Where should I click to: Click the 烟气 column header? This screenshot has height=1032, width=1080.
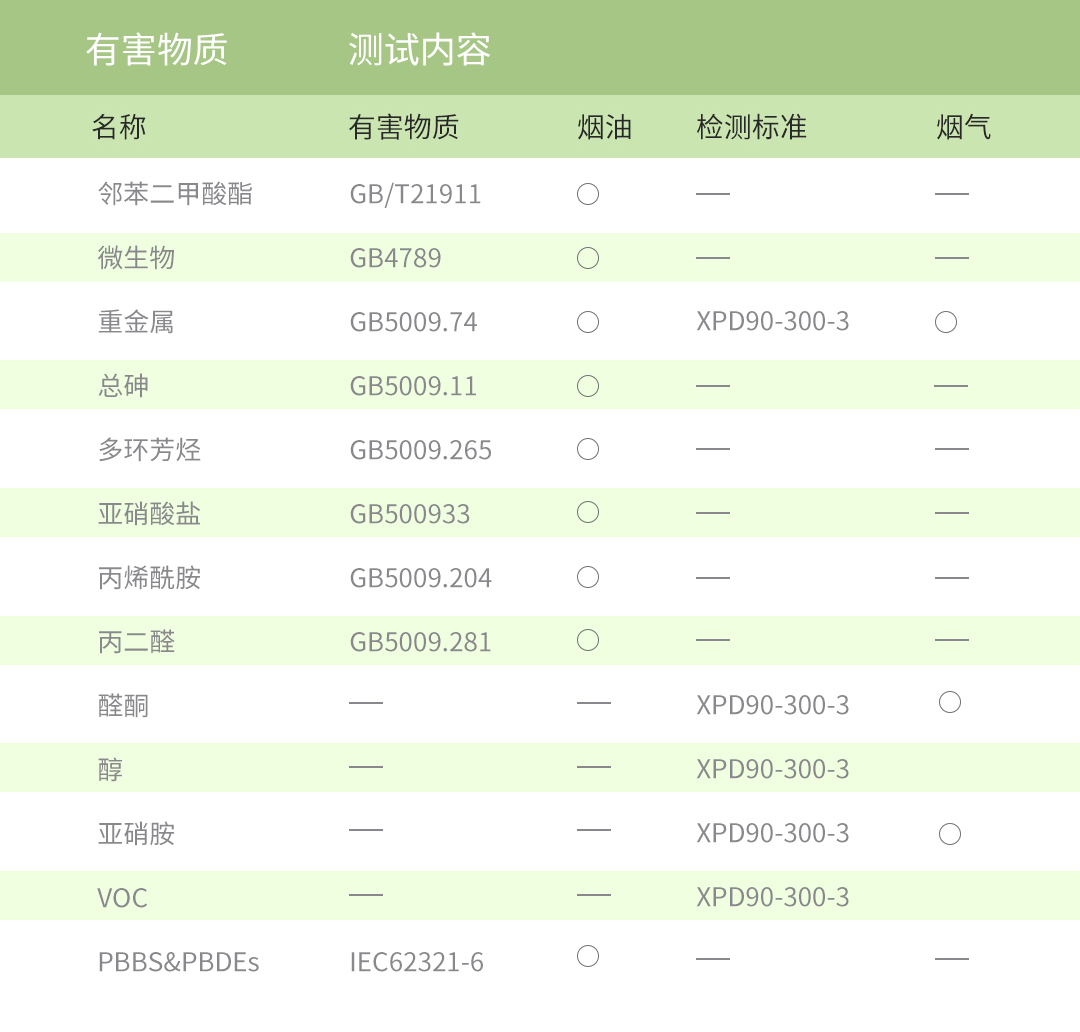coord(963,127)
